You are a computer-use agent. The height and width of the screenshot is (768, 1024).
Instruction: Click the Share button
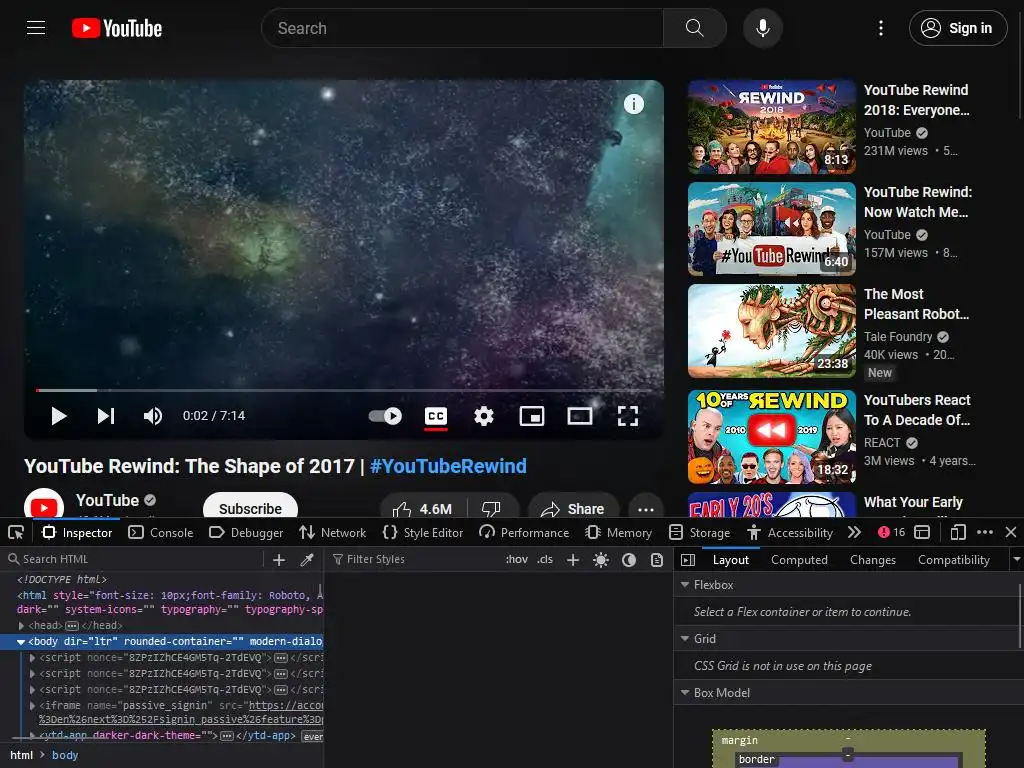573,509
